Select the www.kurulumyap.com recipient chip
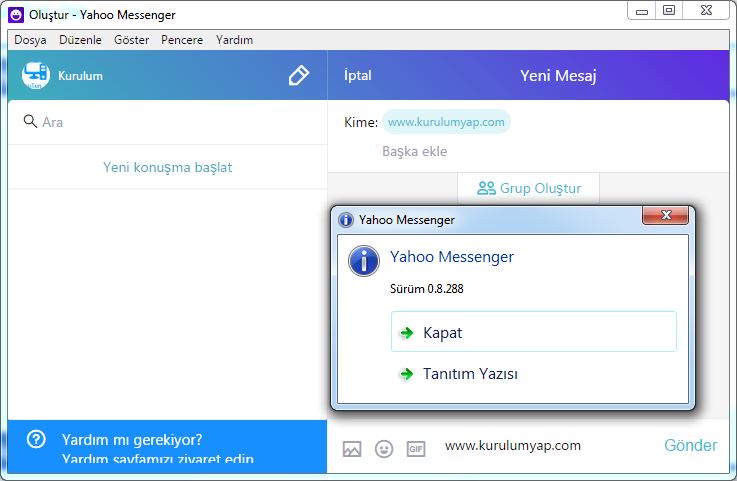The width and height of the screenshot is (737, 481). (x=446, y=122)
